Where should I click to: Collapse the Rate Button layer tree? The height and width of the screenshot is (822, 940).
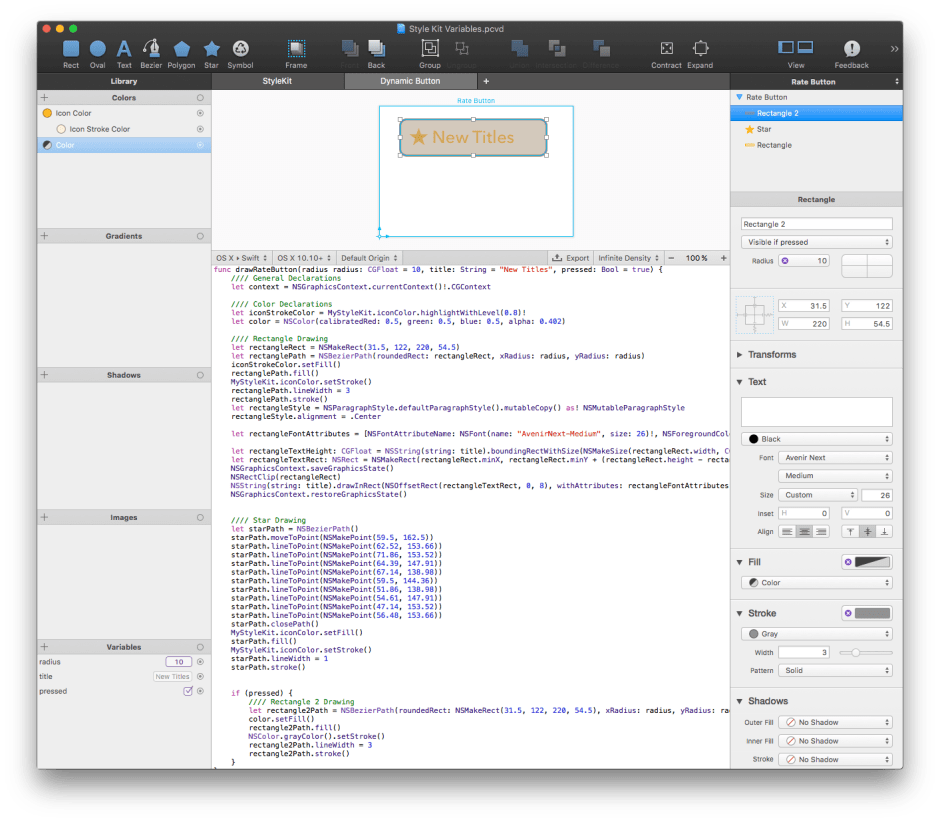click(x=740, y=97)
